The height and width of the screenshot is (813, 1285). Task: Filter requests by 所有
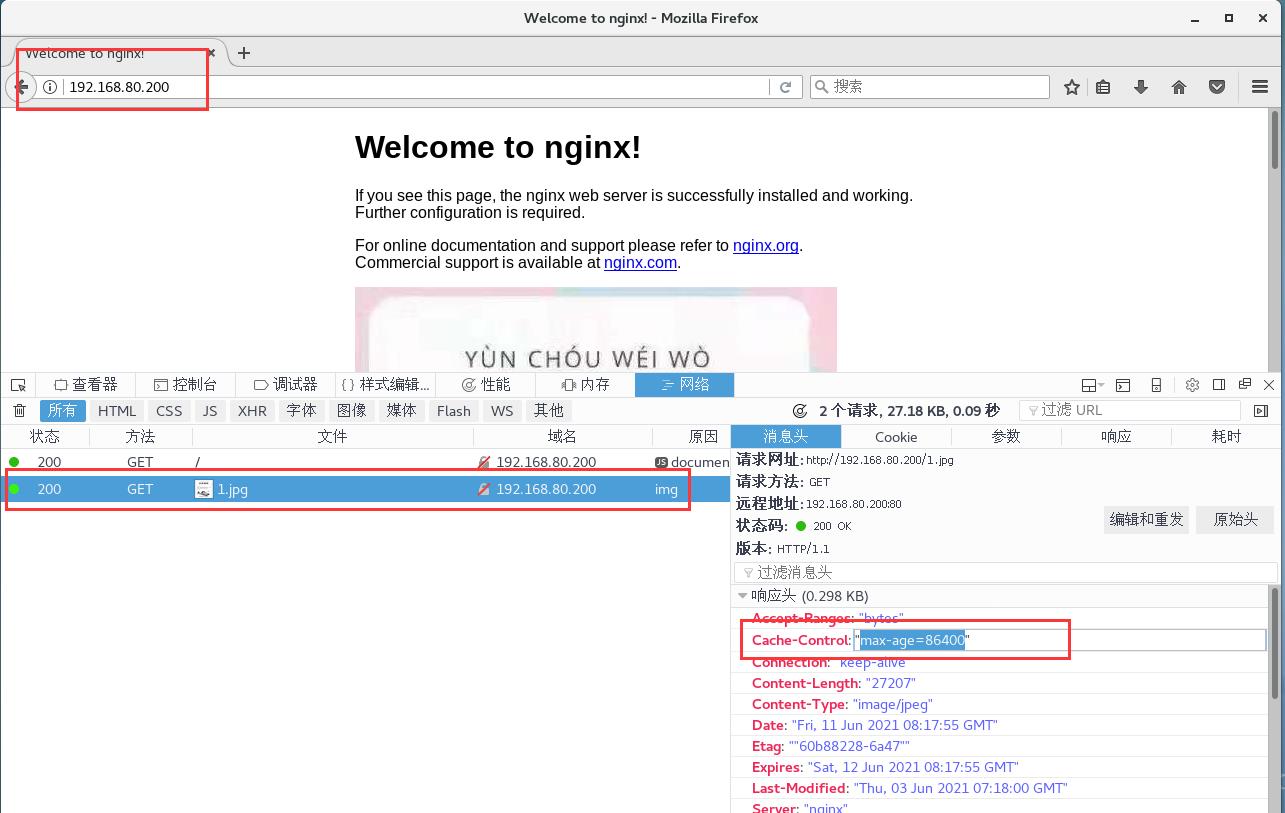click(62, 411)
